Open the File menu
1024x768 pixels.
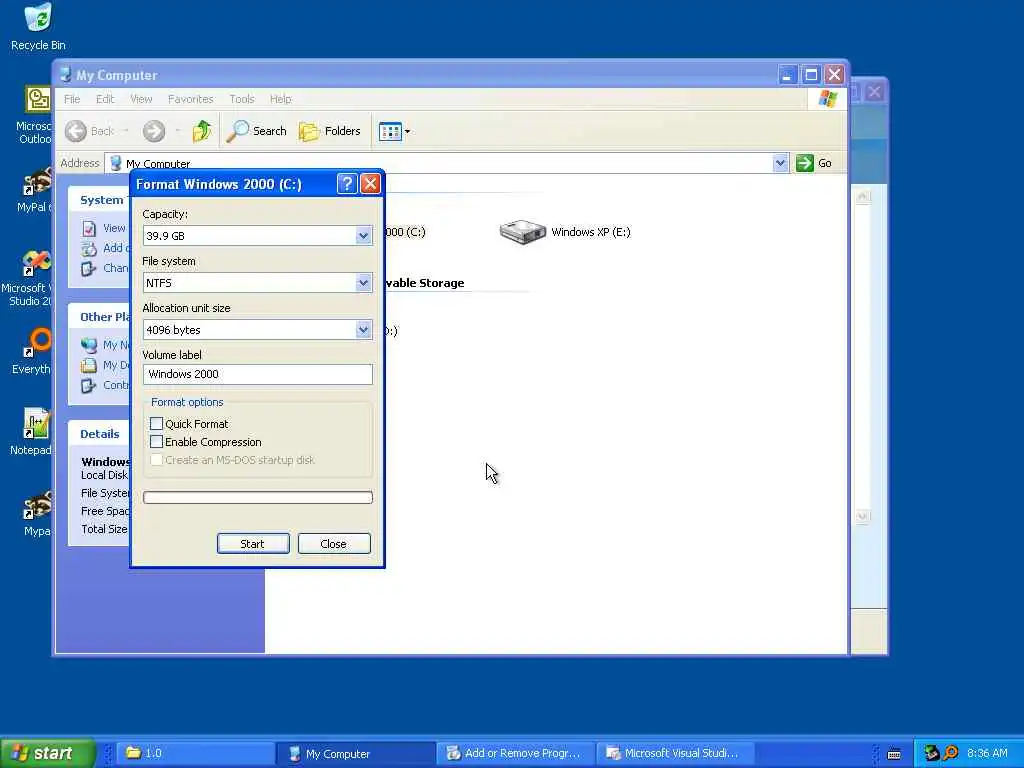click(x=72, y=99)
